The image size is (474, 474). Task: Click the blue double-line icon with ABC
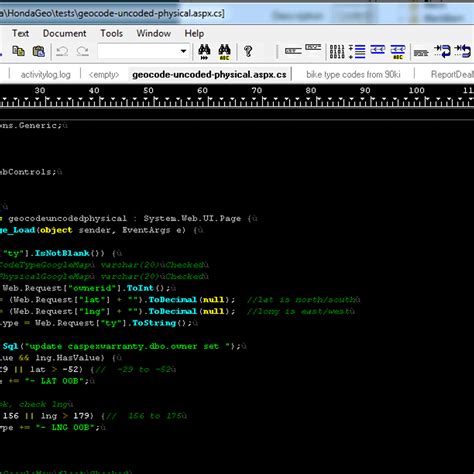398,52
